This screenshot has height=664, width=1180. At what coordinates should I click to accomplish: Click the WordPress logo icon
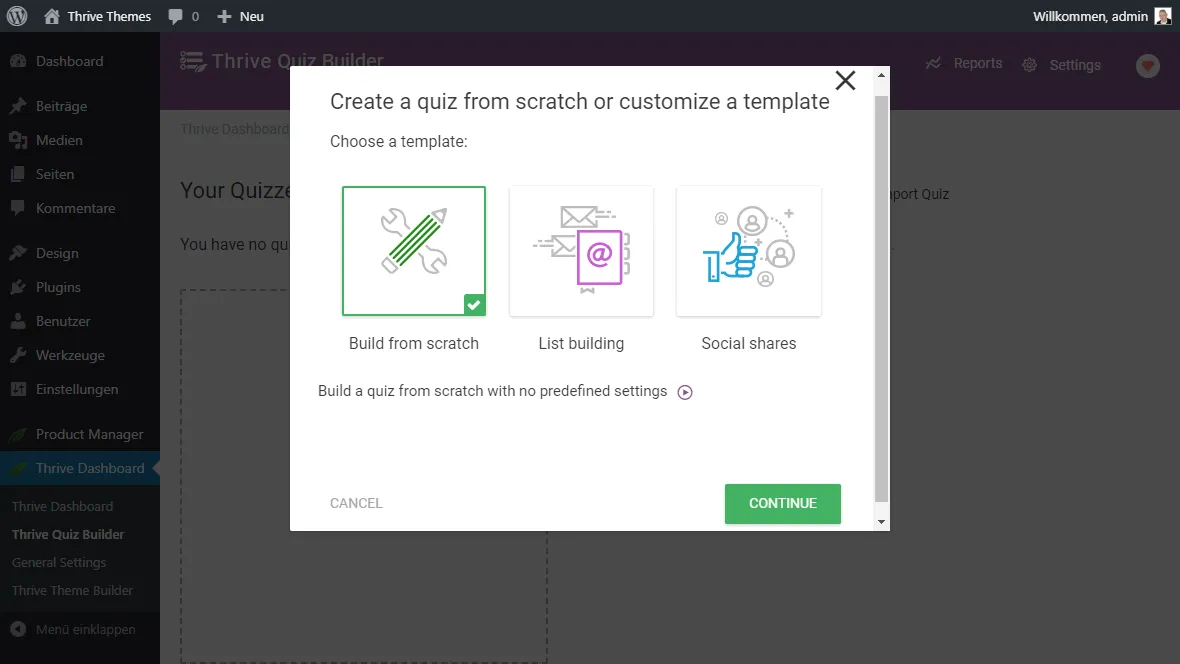pos(17,16)
